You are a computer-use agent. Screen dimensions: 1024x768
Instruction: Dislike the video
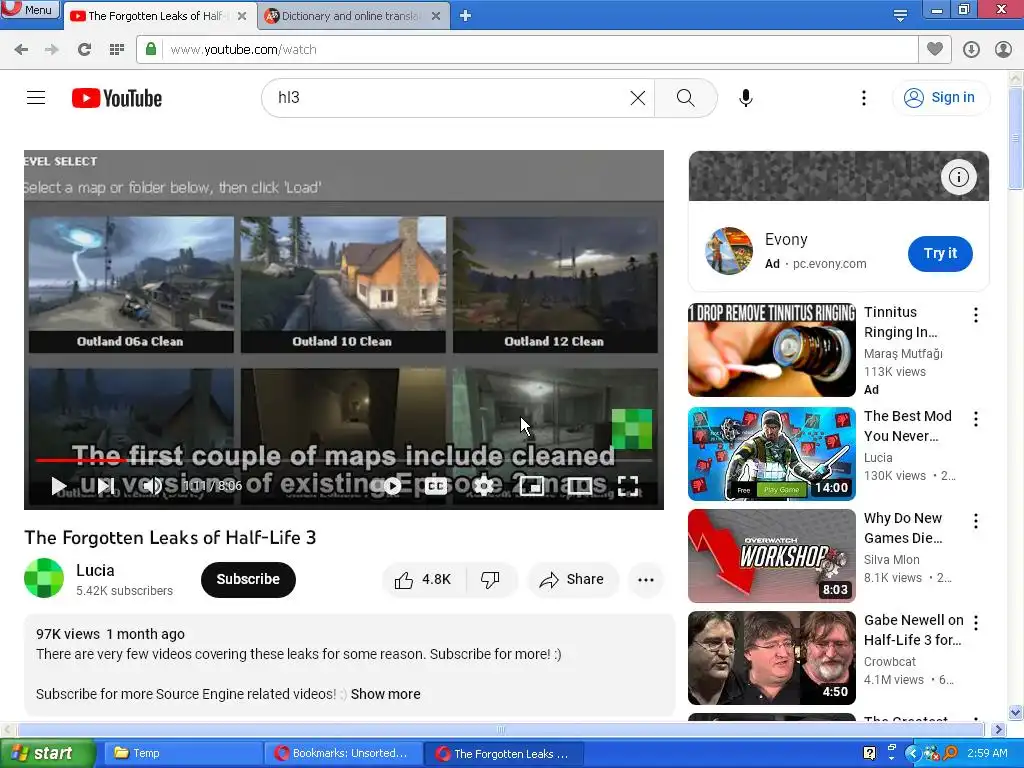coord(490,579)
